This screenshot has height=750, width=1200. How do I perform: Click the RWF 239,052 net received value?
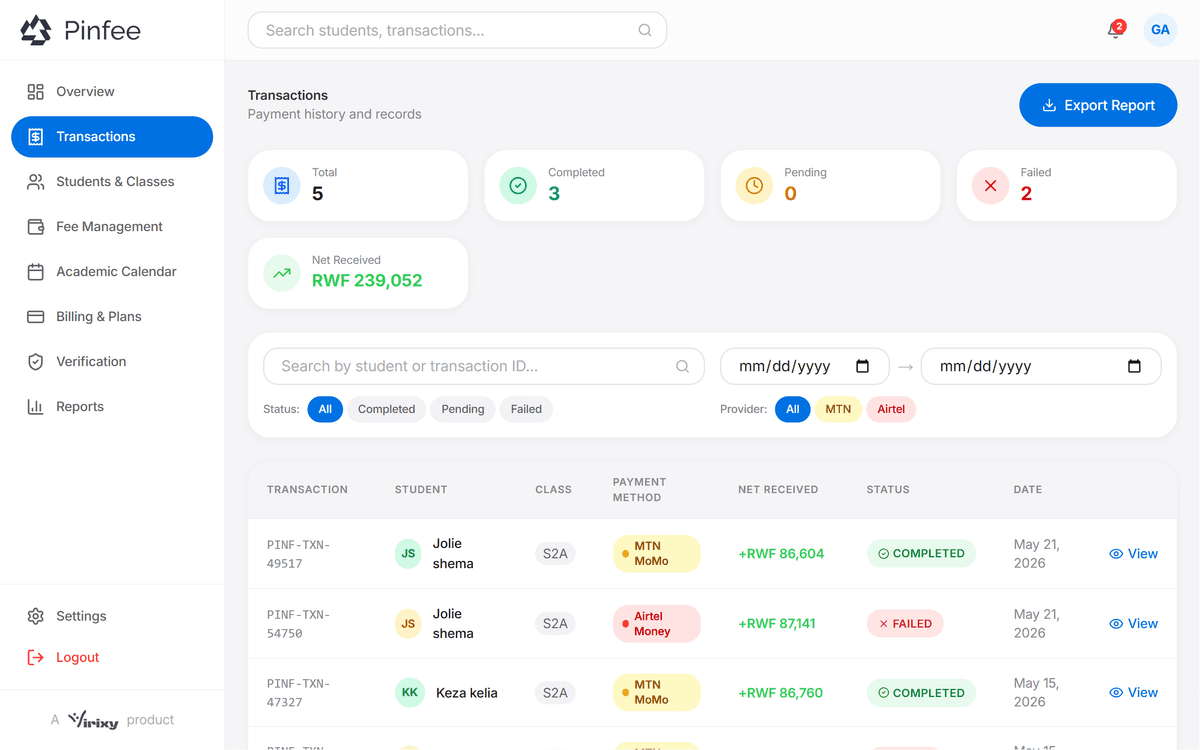tap(367, 281)
